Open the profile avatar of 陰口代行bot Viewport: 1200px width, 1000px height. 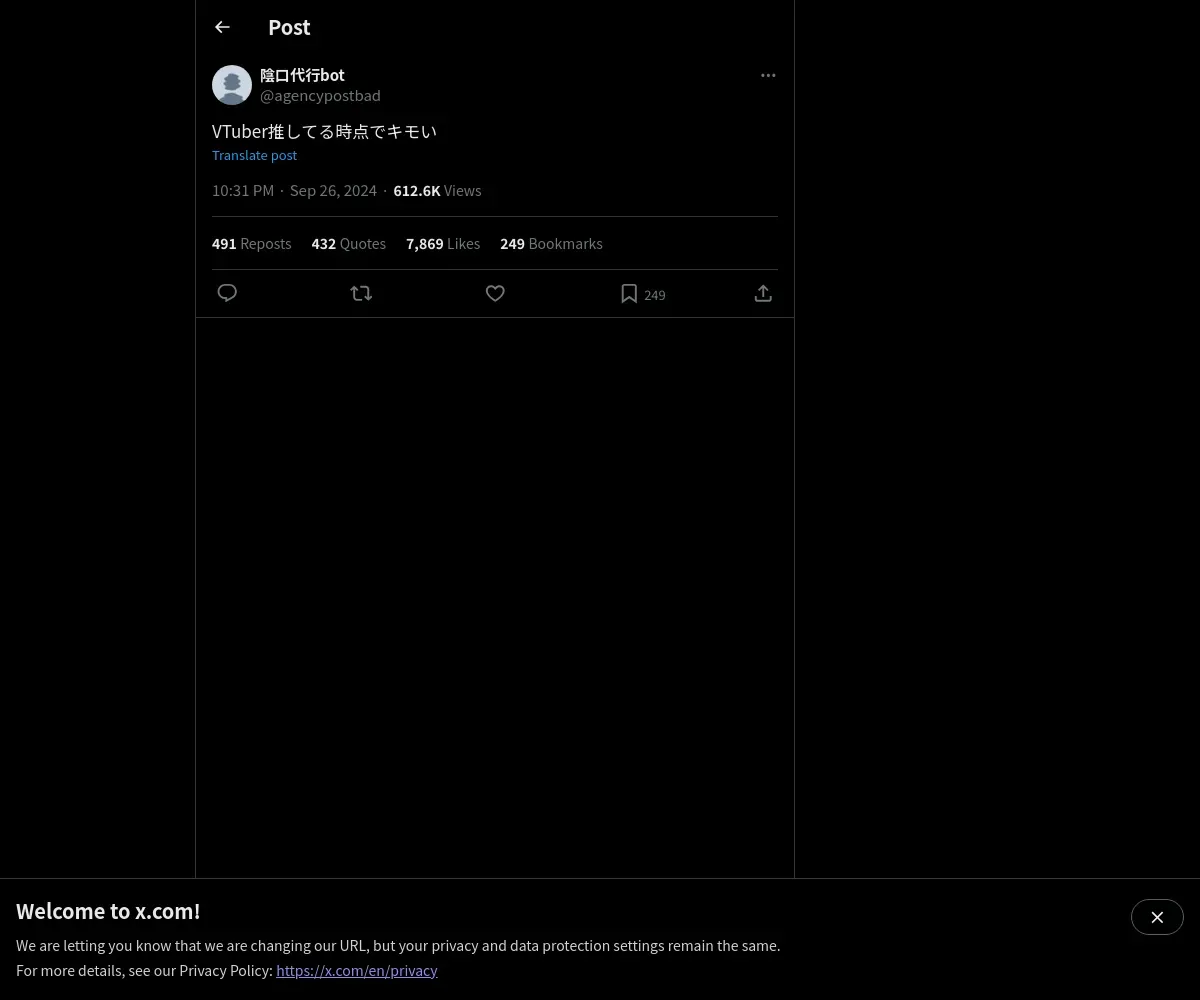coord(232,85)
